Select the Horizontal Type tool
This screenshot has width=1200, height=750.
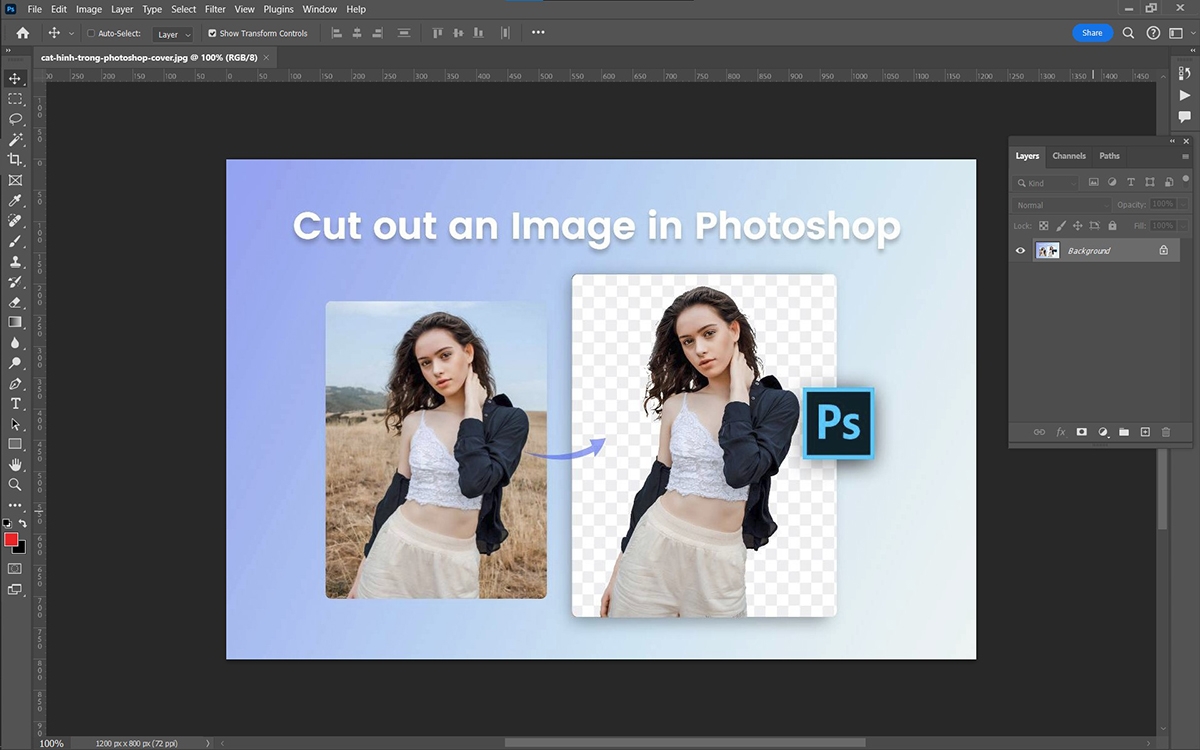(x=15, y=404)
